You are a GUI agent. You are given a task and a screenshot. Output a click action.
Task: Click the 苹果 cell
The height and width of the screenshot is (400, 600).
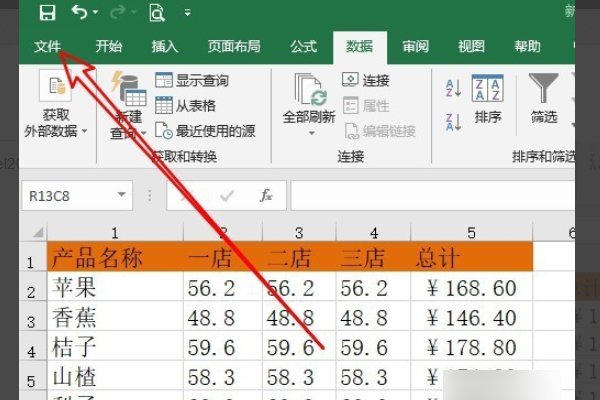click(x=115, y=286)
